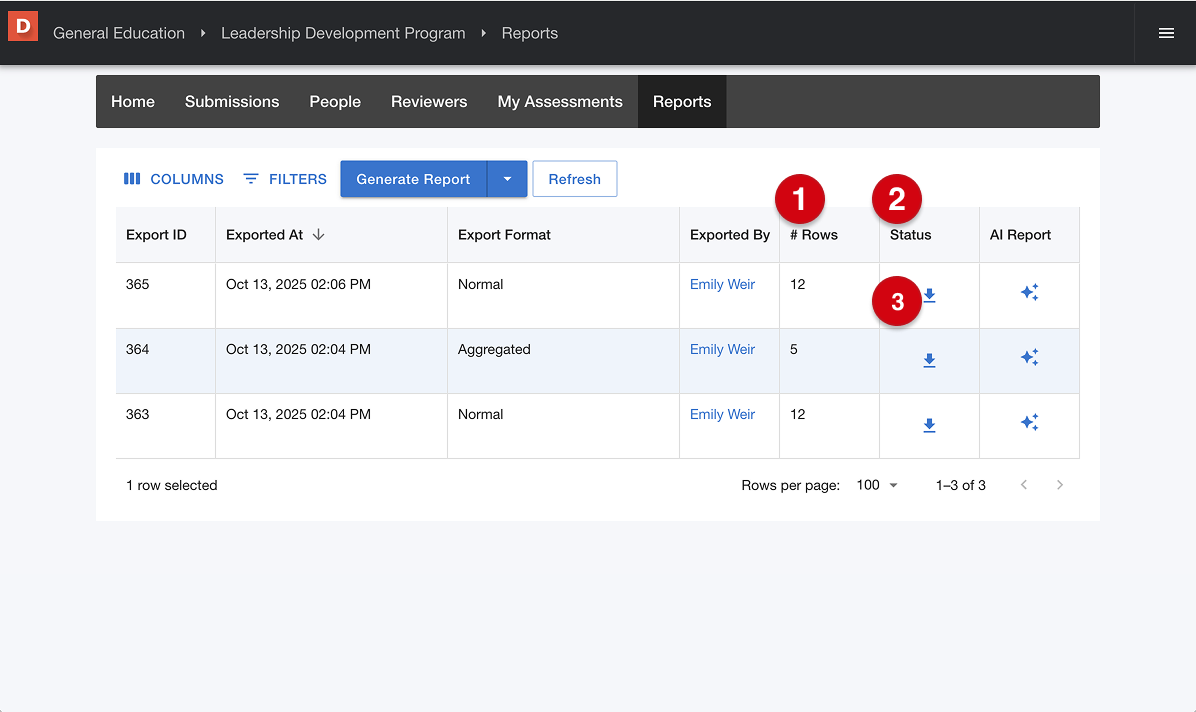Open the People tab
The image size is (1196, 712).
[335, 101]
